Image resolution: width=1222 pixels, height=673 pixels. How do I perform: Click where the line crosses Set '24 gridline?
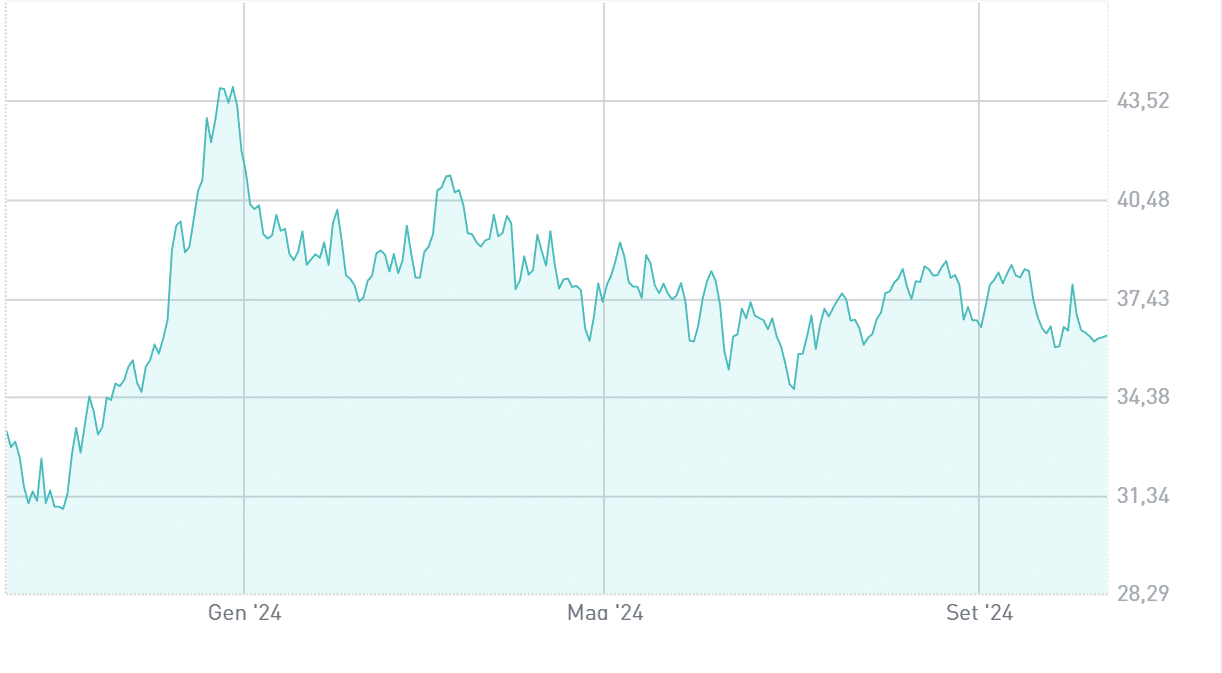(979, 324)
